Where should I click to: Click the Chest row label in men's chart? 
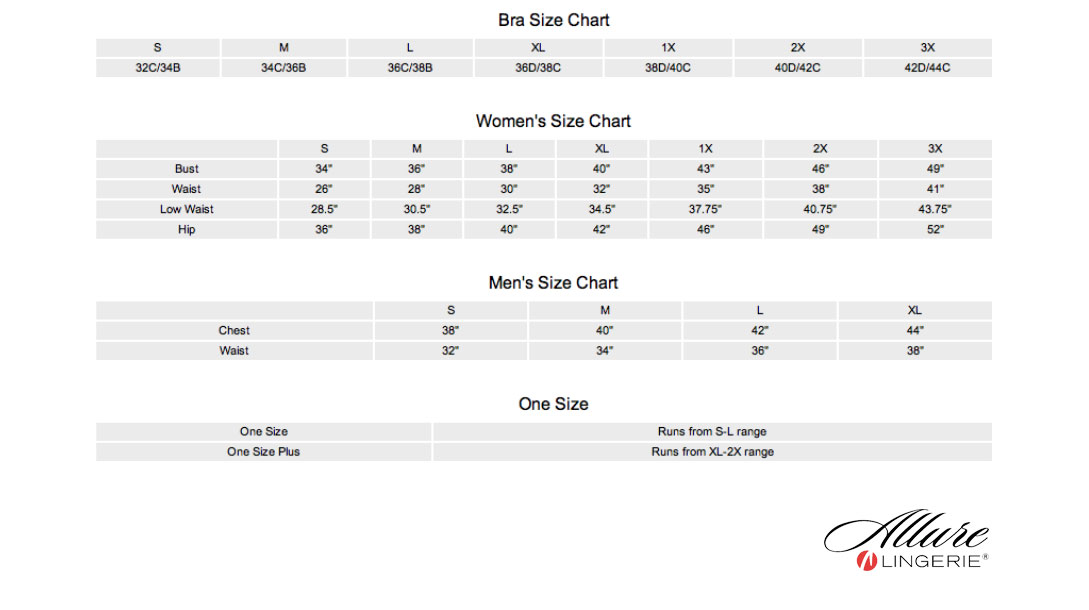[x=234, y=331]
